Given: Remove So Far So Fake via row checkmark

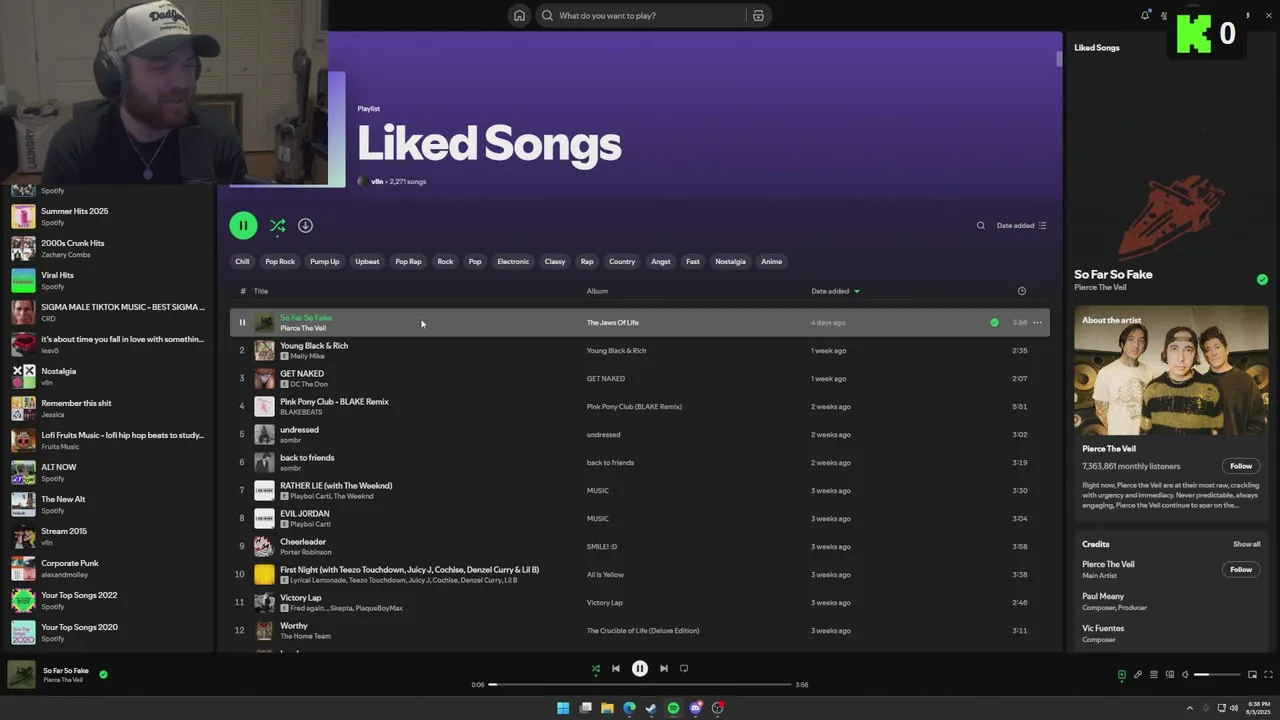Looking at the screenshot, I should point(994,322).
